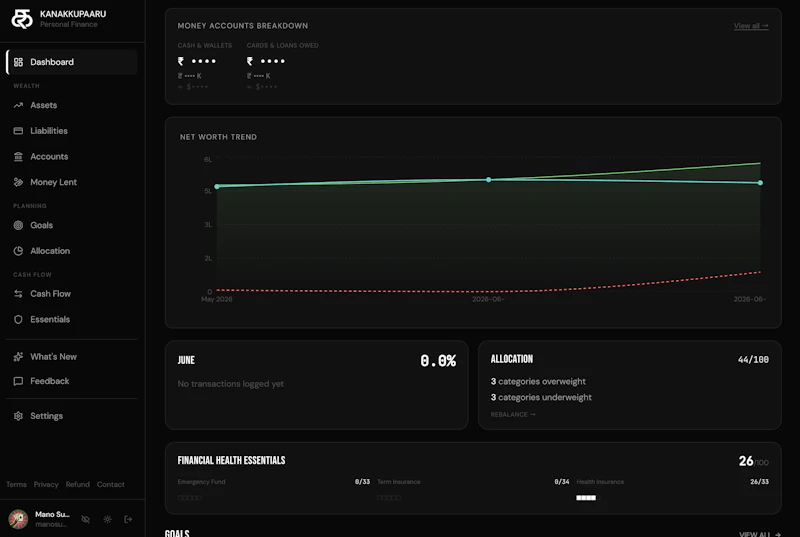Click the Mano Su... user name
800x537 pixels.
point(52,514)
